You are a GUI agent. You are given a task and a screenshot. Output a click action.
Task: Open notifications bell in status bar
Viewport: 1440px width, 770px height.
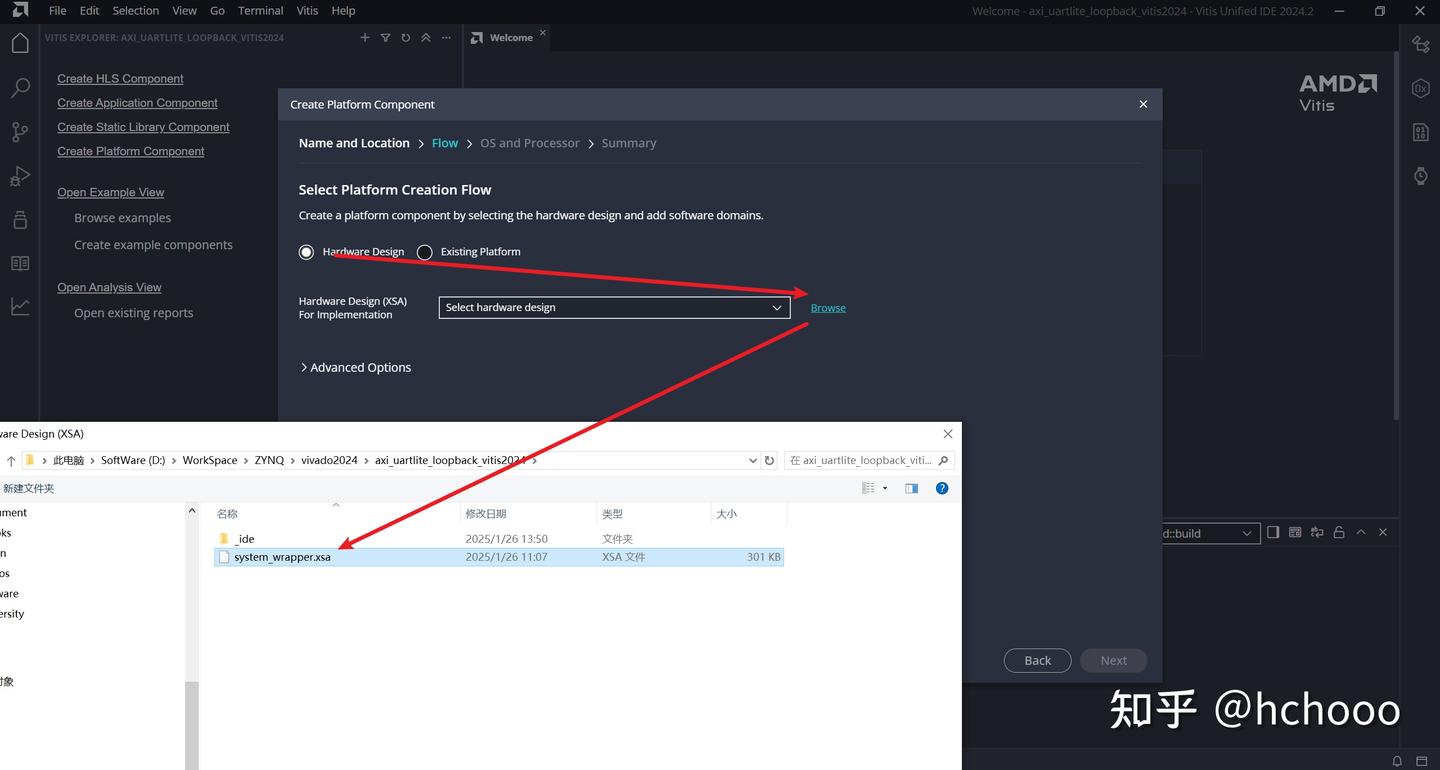(1397, 762)
